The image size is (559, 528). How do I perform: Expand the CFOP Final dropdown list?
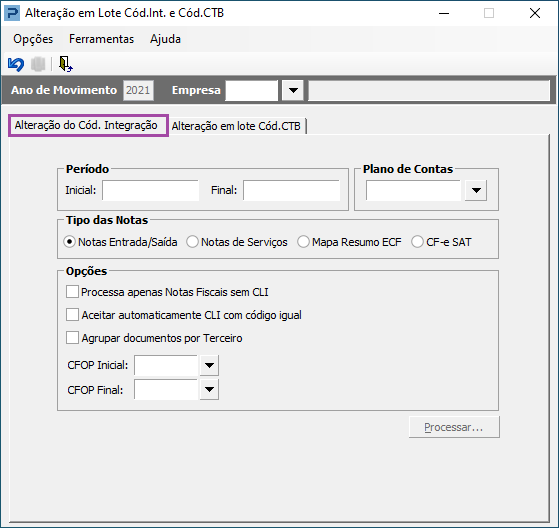209,389
